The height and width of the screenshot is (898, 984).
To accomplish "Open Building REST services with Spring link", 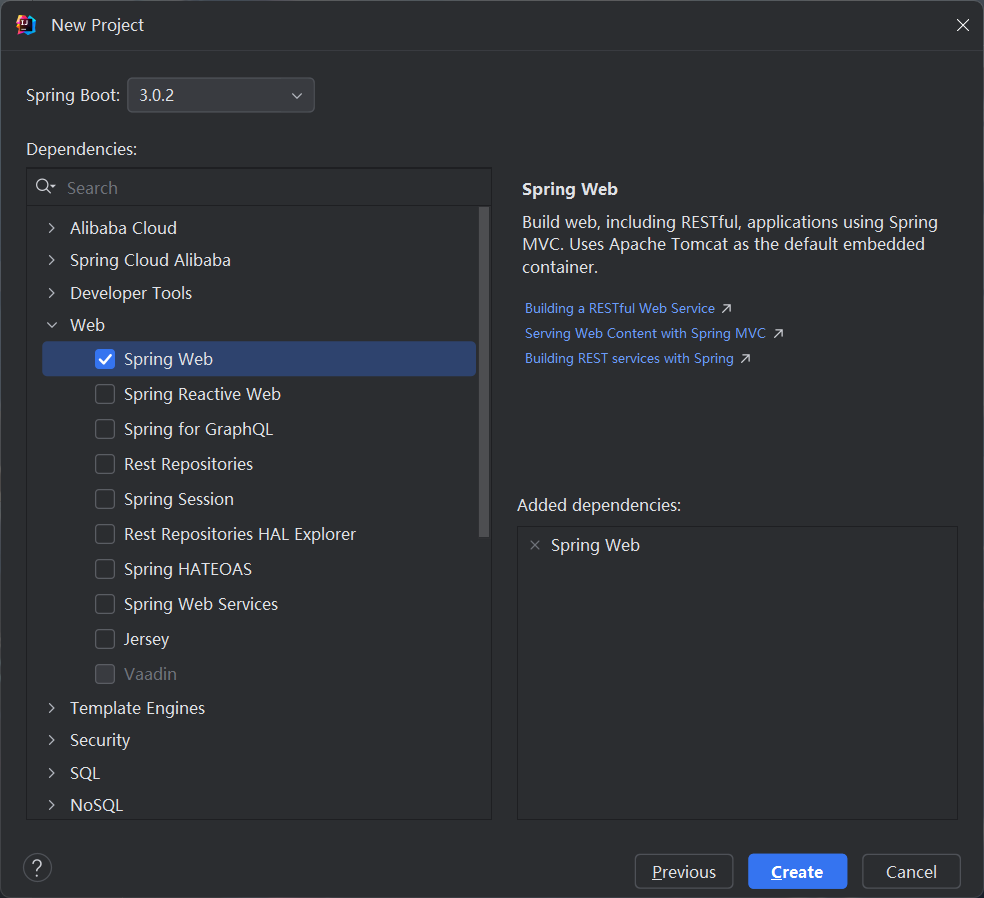I will [629, 359].
